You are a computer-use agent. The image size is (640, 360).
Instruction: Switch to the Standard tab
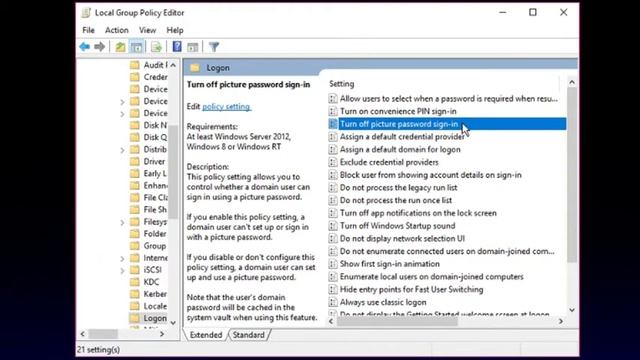(x=249, y=335)
